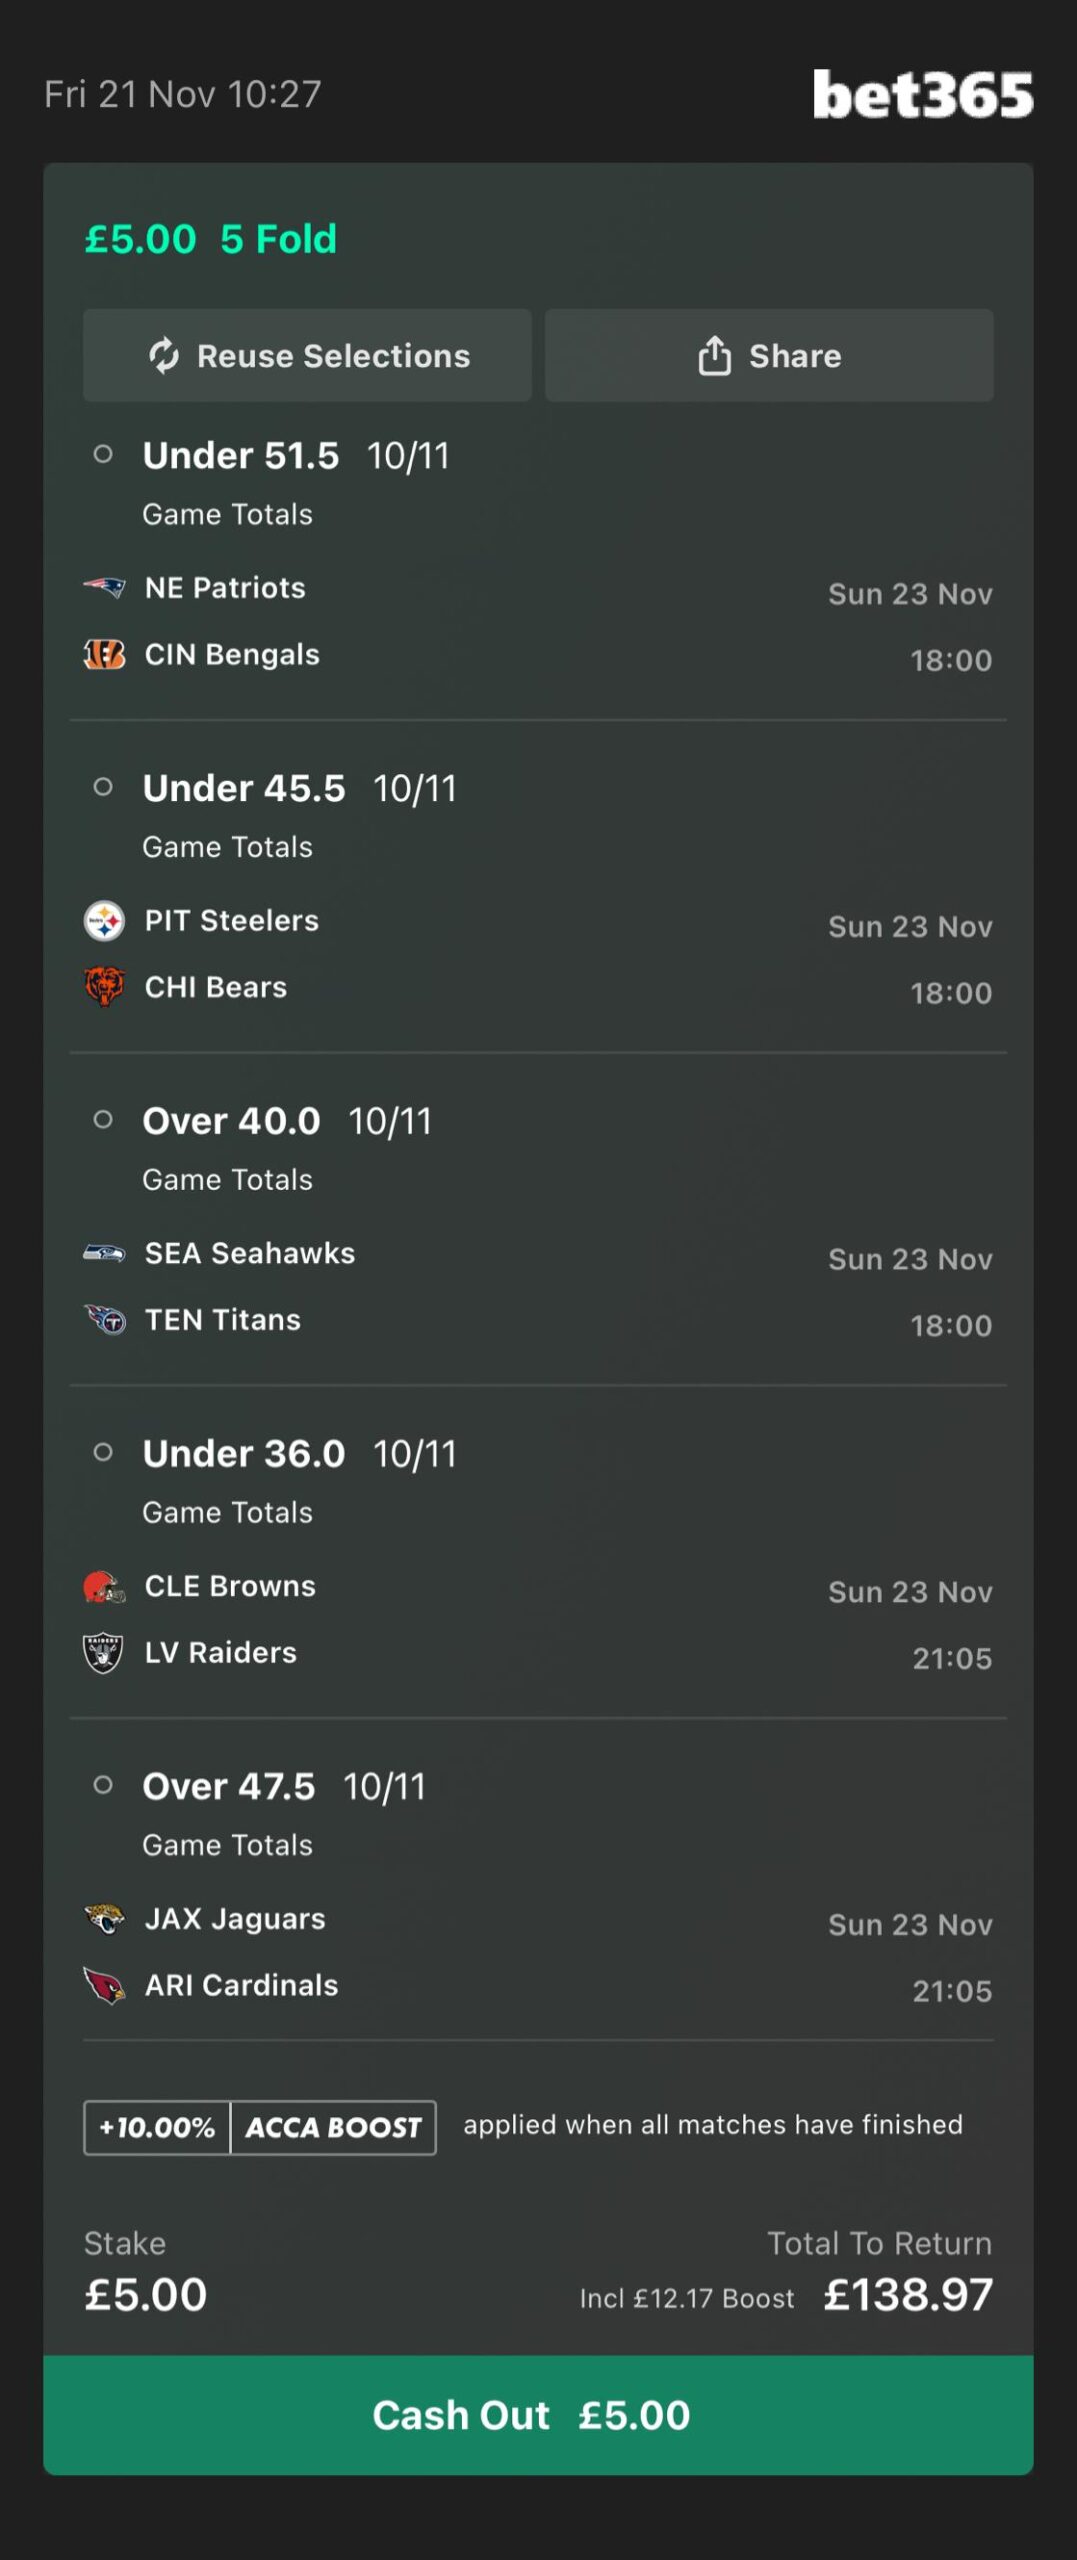Click the ARI Cardinals team logo
Image resolution: width=1077 pixels, height=2560 pixels.
tap(104, 1985)
